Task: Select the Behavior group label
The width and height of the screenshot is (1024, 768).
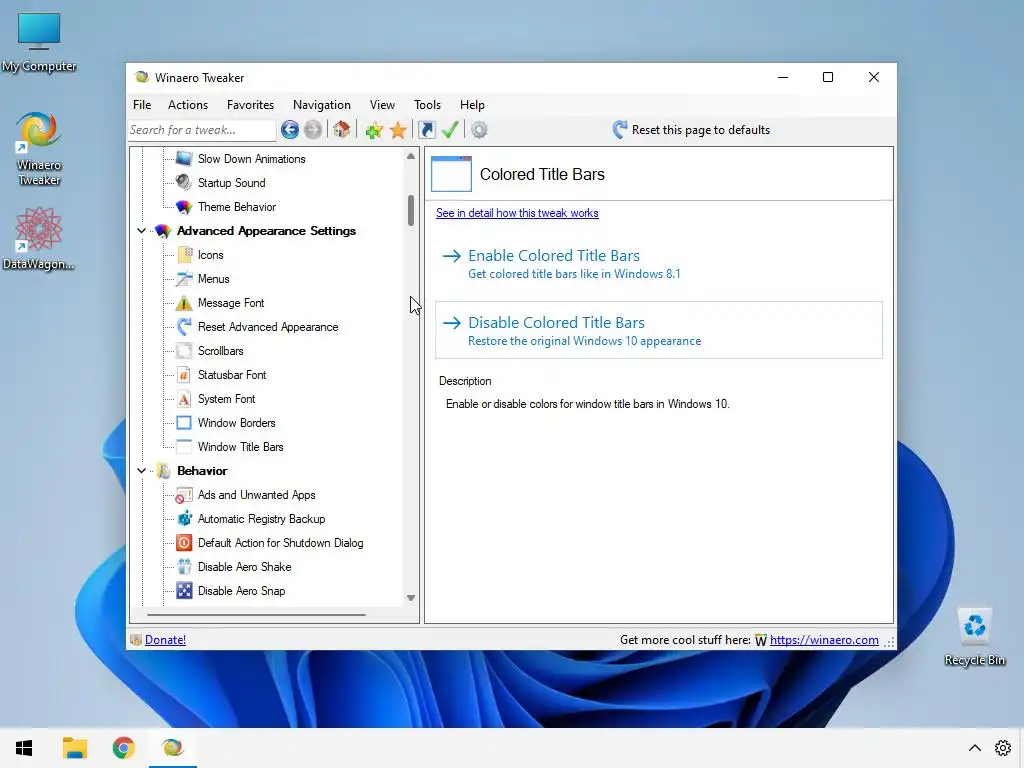Action: [202, 471]
